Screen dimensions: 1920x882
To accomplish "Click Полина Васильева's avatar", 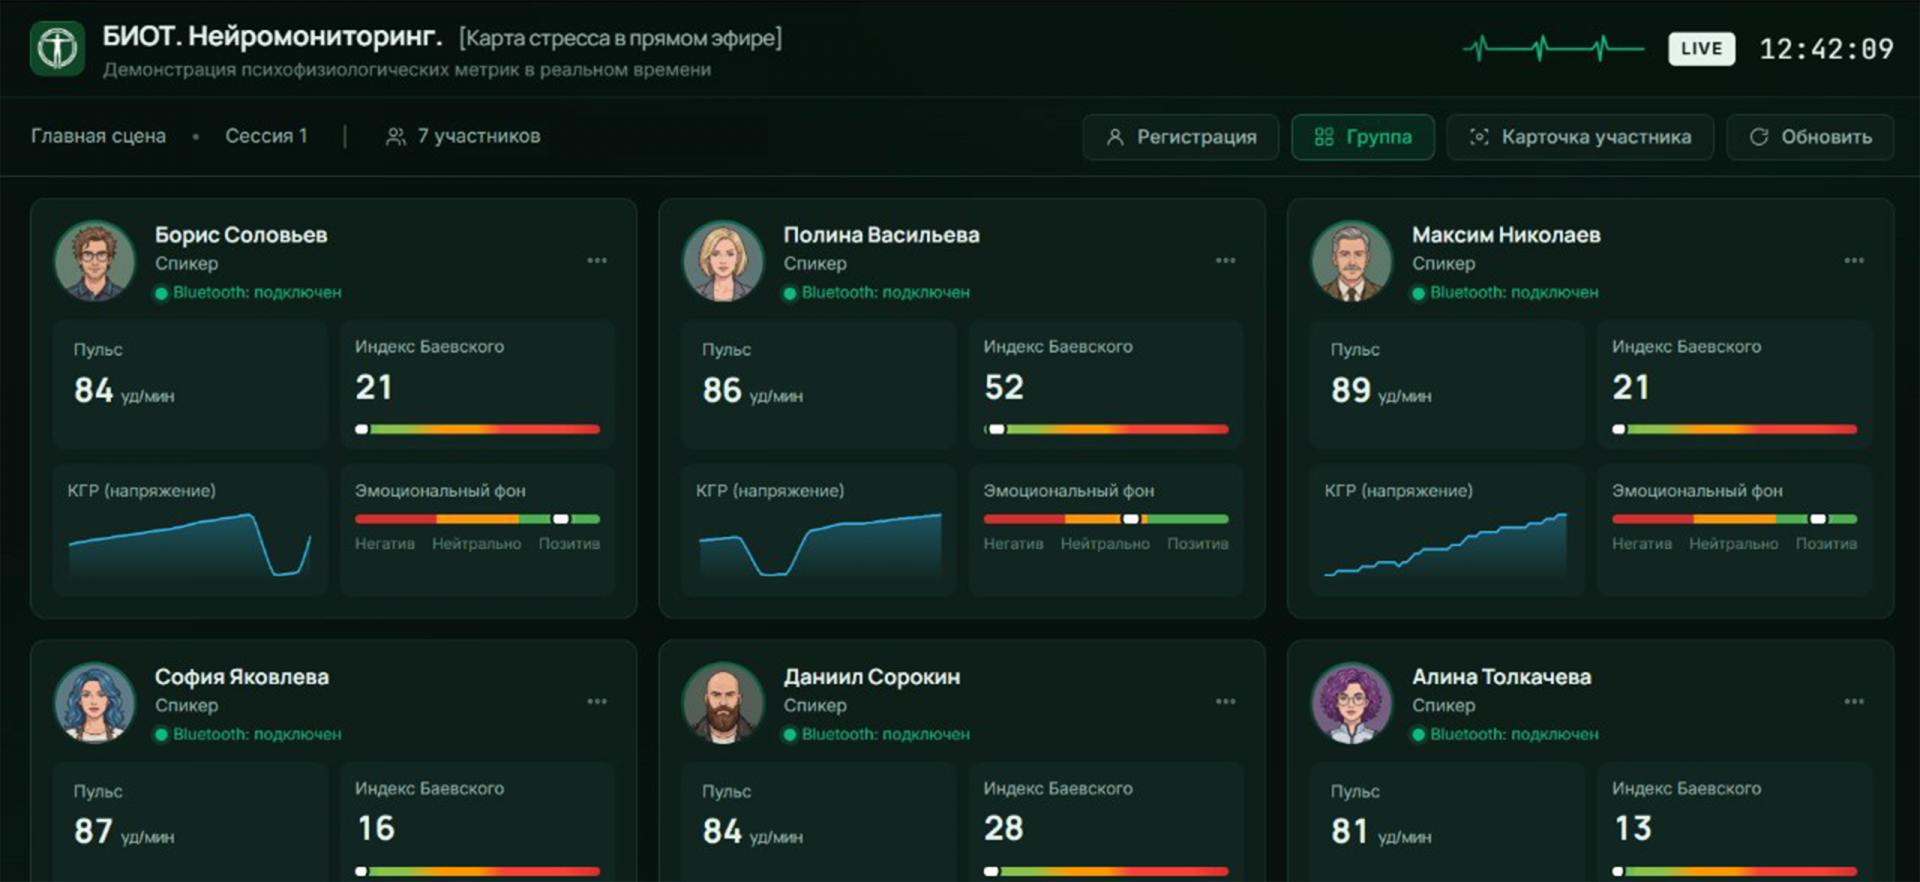I will click(x=723, y=261).
